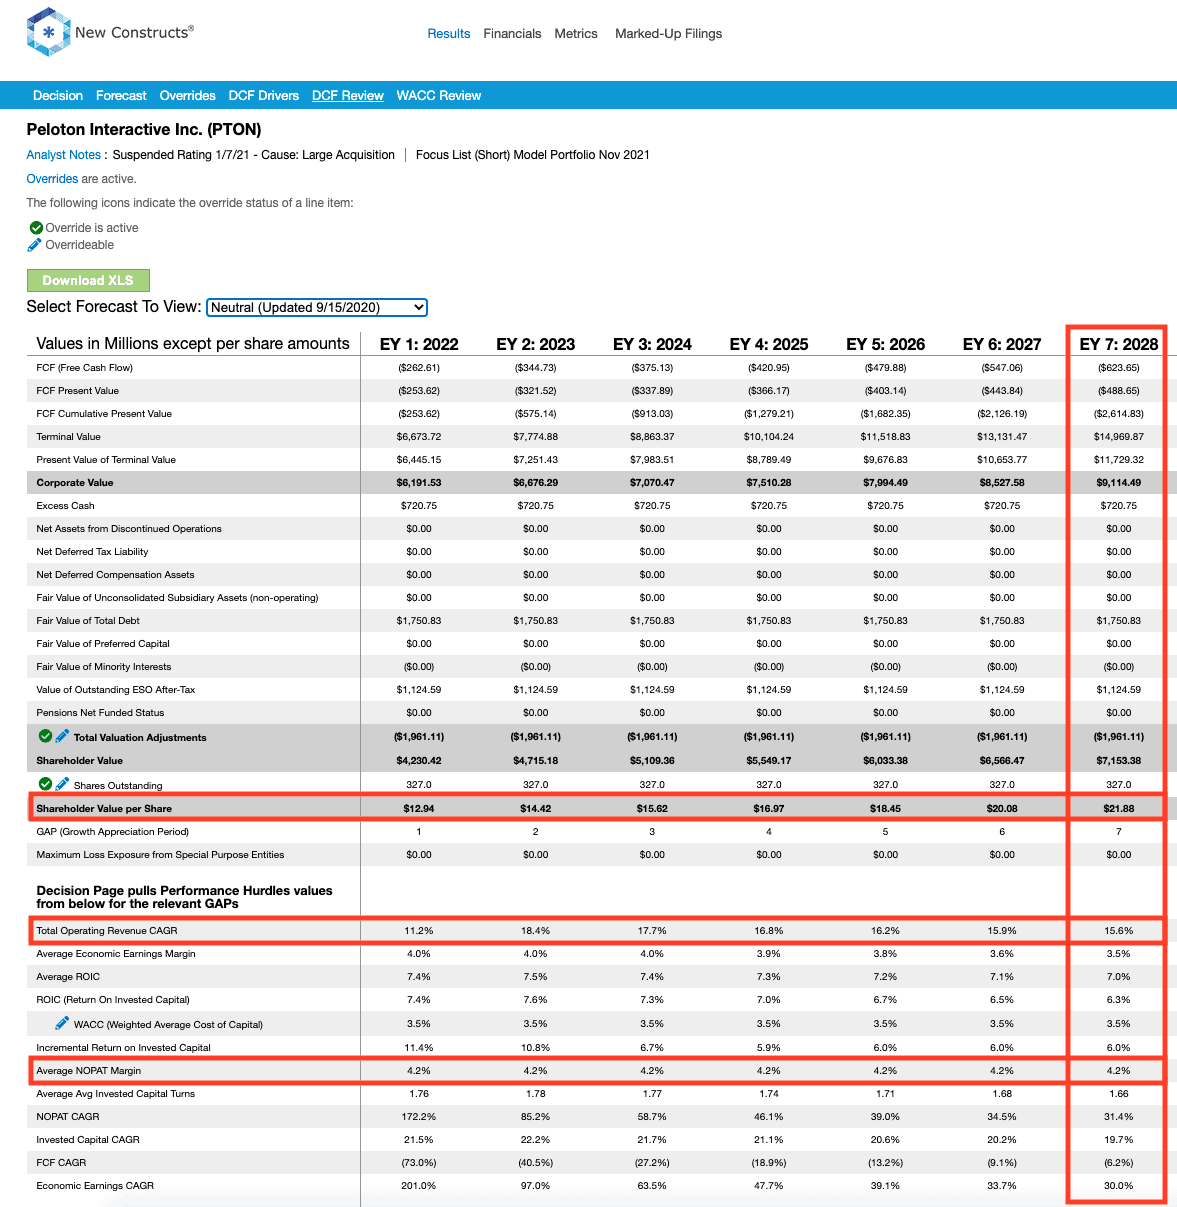Click the Average NOPAT Margin label
Image resolution: width=1177 pixels, height=1207 pixels.
coord(89,1071)
